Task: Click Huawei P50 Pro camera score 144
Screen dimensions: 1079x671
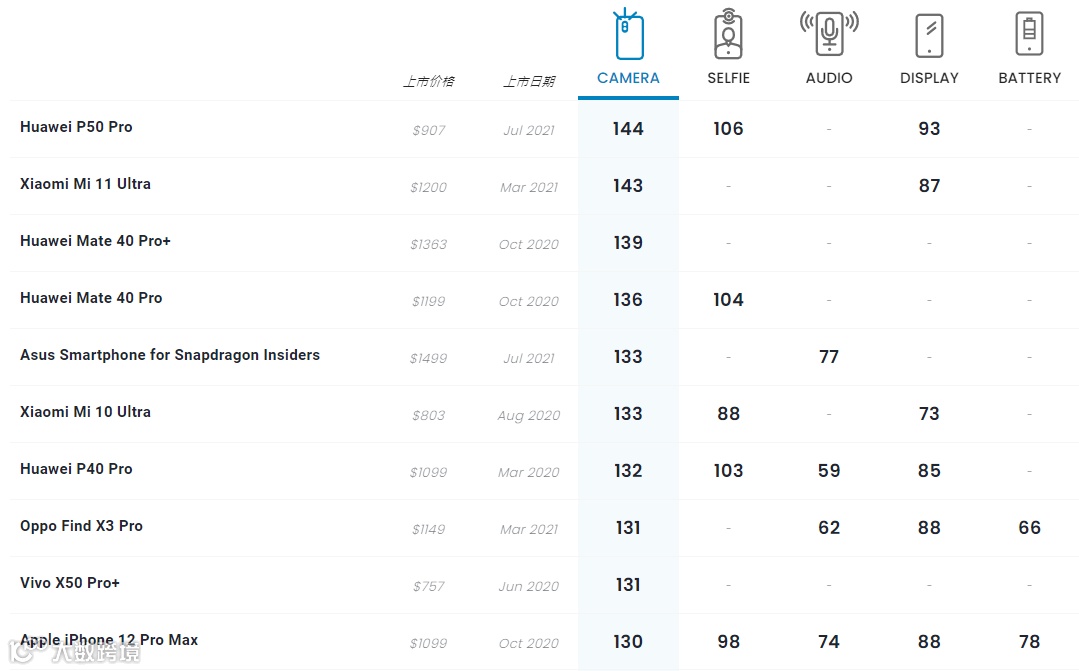Action: tap(628, 129)
